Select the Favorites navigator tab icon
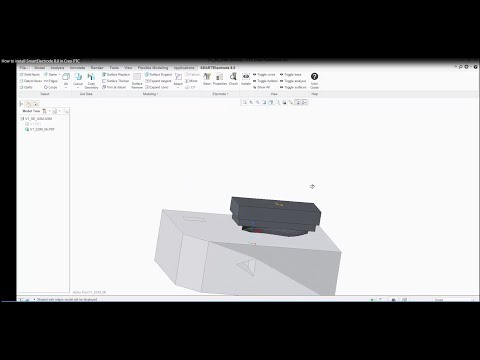Screen dimensions: 480x360 click(35, 104)
